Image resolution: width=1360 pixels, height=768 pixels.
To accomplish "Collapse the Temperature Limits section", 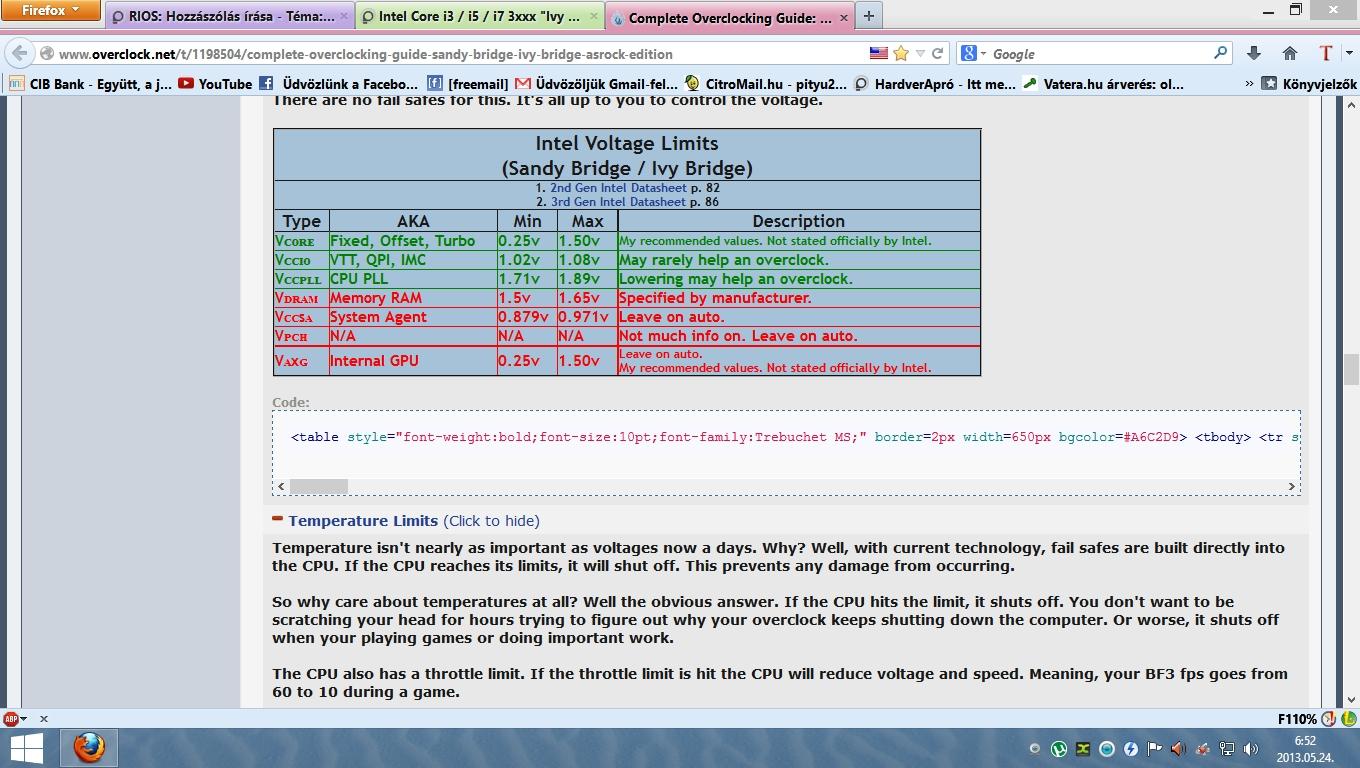I will point(277,520).
